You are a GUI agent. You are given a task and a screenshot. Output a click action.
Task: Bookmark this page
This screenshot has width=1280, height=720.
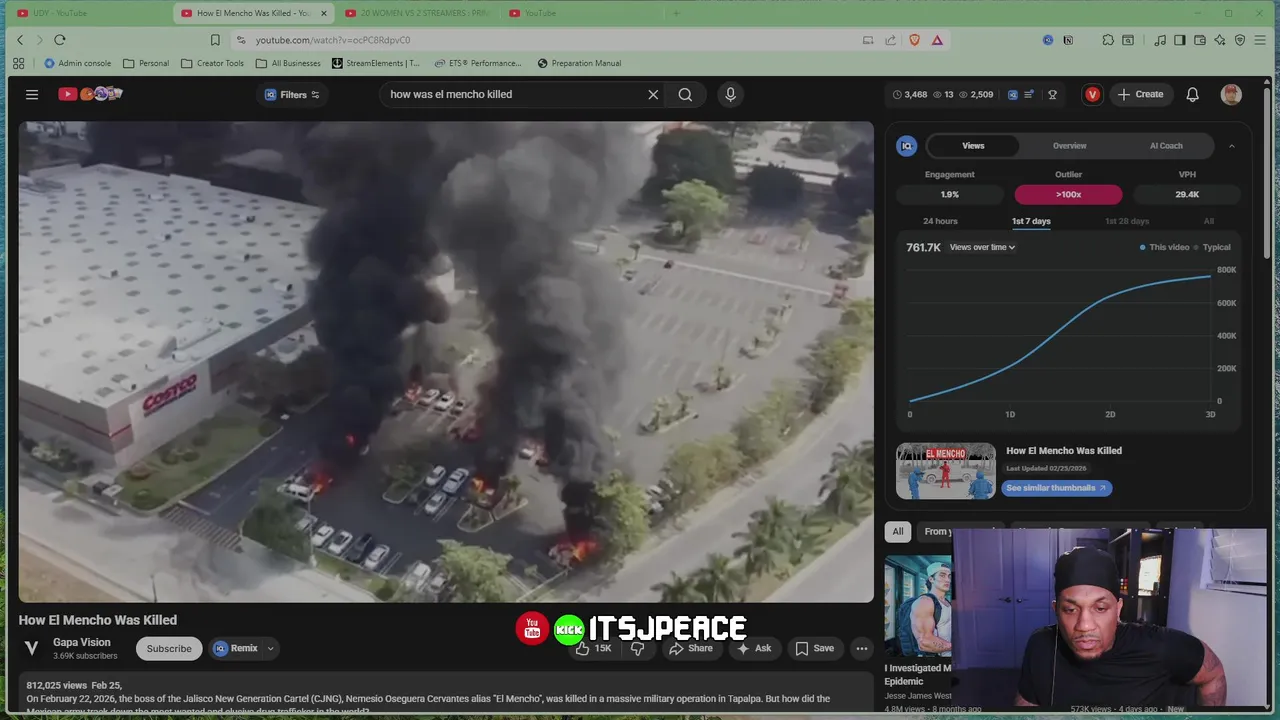tap(215, 40)
